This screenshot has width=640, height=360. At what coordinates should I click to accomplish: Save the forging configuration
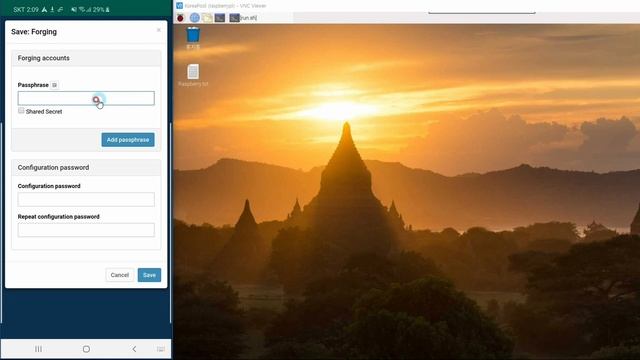tap(149, 275)
